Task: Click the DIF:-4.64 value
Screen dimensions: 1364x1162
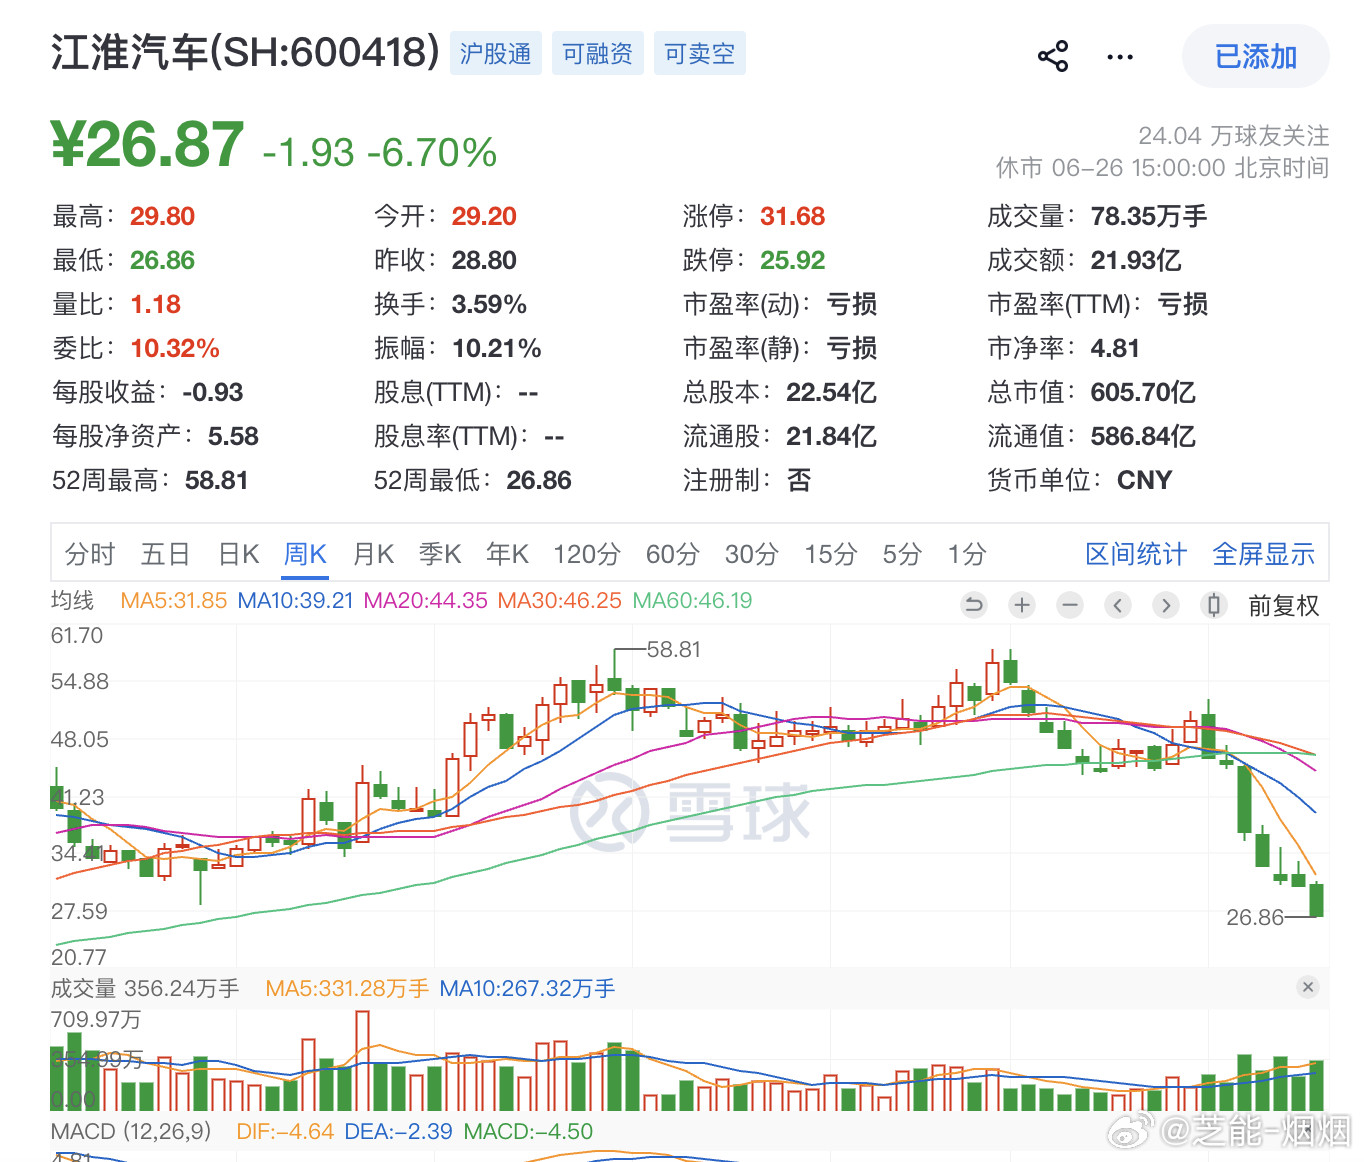Action: point(285,1132)
